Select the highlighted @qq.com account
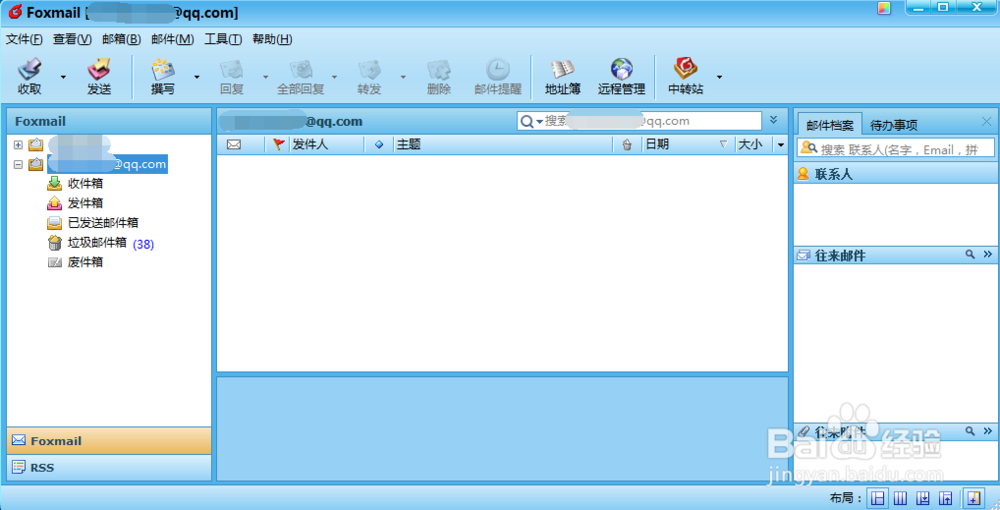This screenshot has height=510, width=1000. pos(107,164)
